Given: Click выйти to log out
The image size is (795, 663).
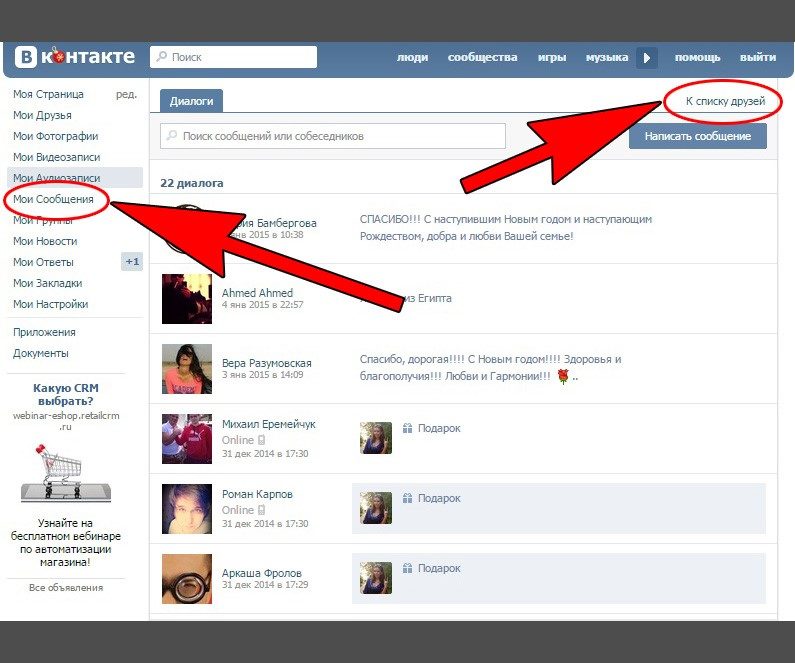Looking at the screenshot, I should [757, 57].
